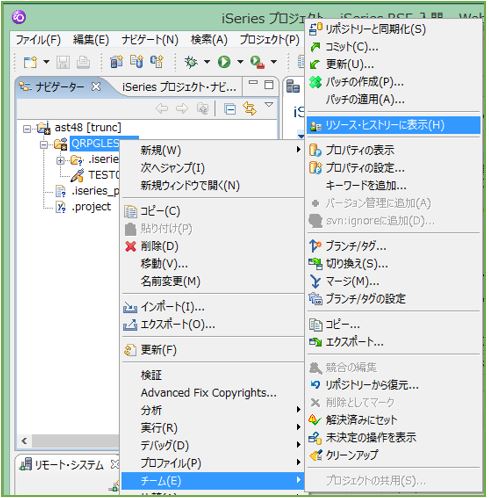The height and width of the screenshot is (498, 489).
Task: Select the .project file
Action: [x=91, y=207]
